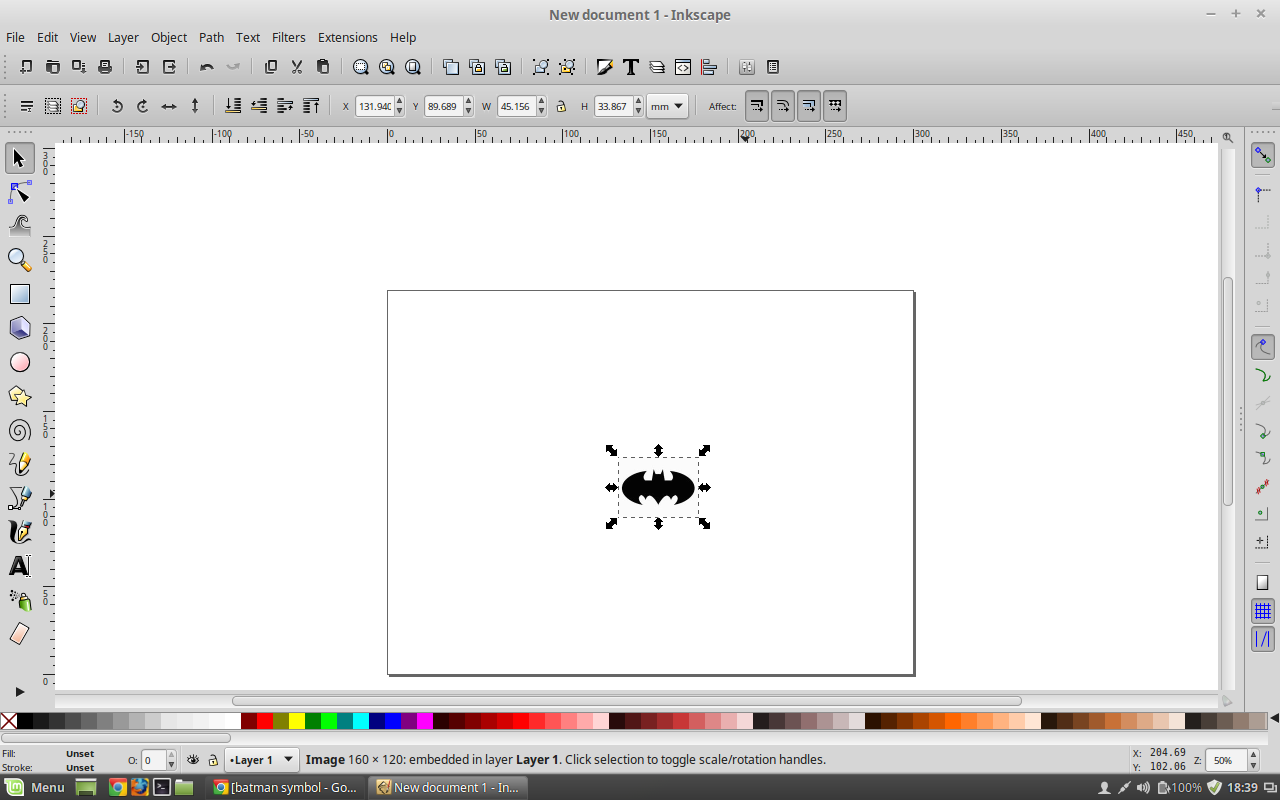The height and width of the screenshot is (800, 1280).
Task: Open the Layer 1 dropdown
Action: pyautogui.click(x=261, y=760)
